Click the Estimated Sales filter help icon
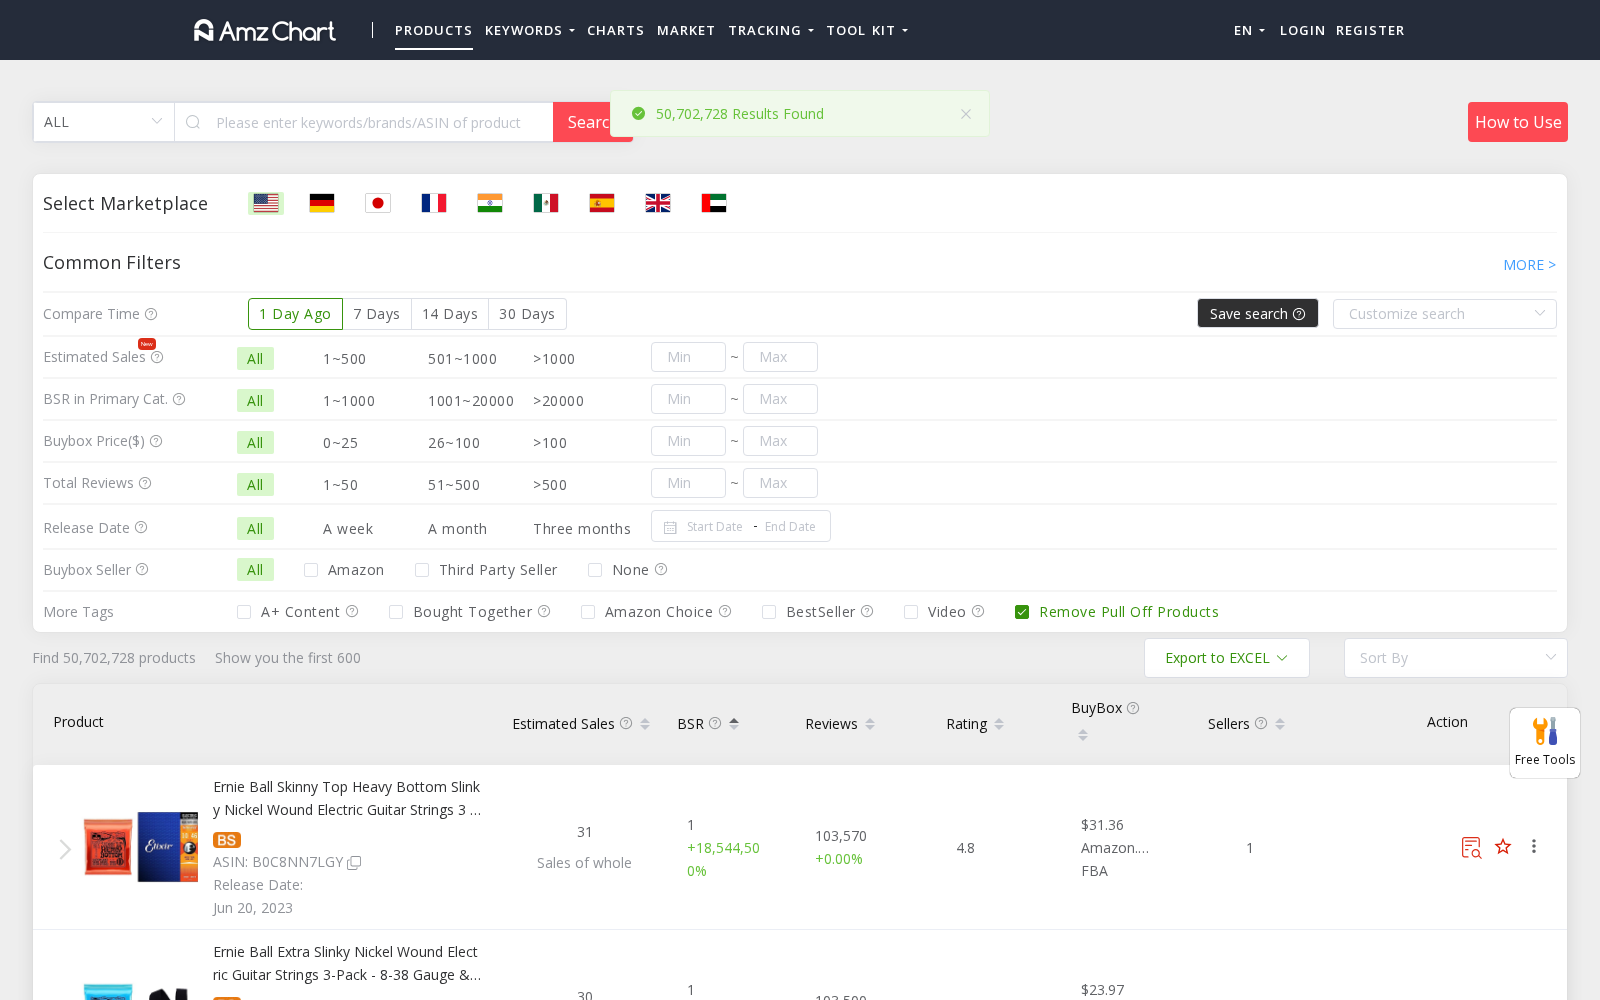This screenshot has width=1600, height=1000. click(157, 357)
